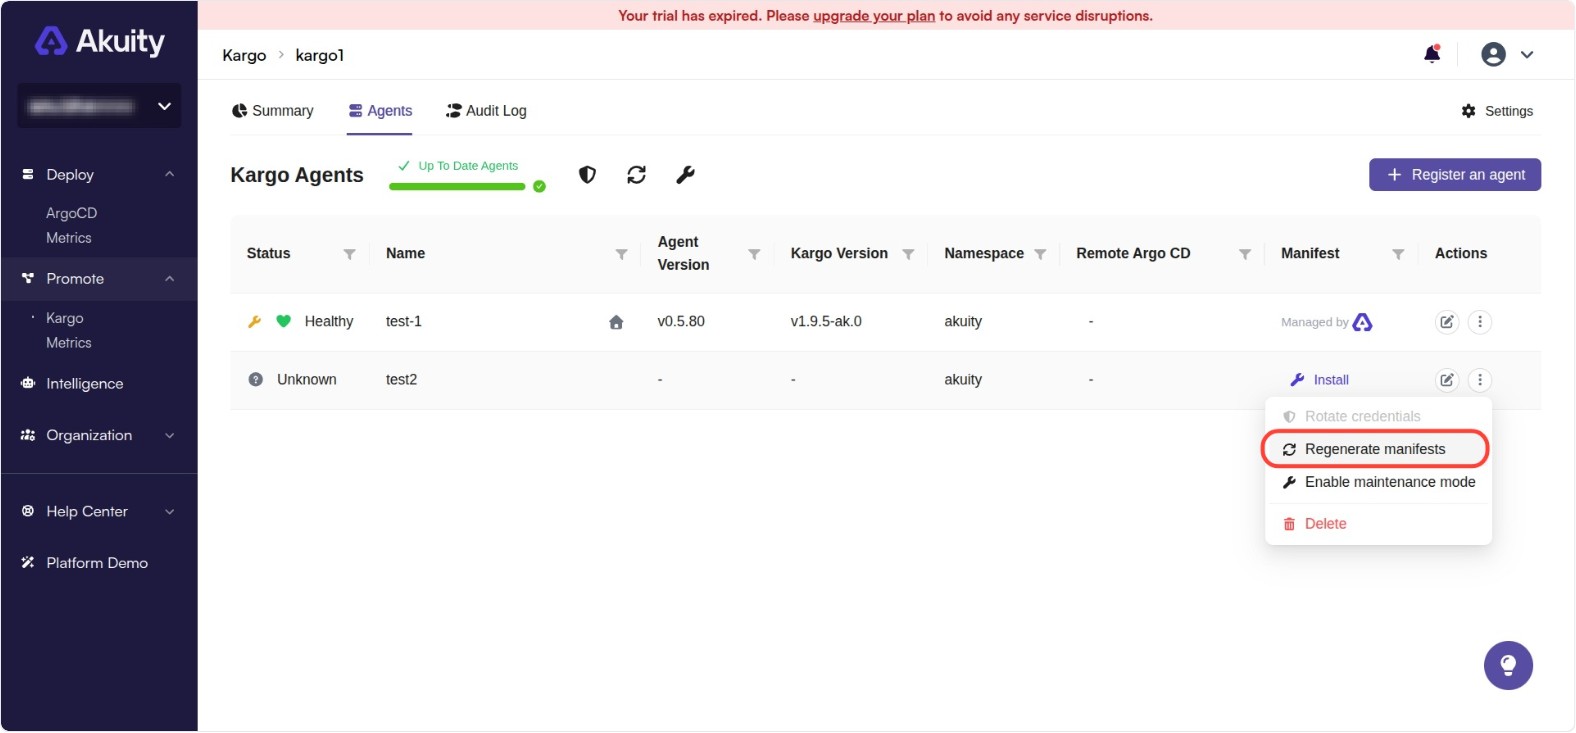Click the edit icon for test2 agent
1576x733 pixels.
[x=1446, y=380]
